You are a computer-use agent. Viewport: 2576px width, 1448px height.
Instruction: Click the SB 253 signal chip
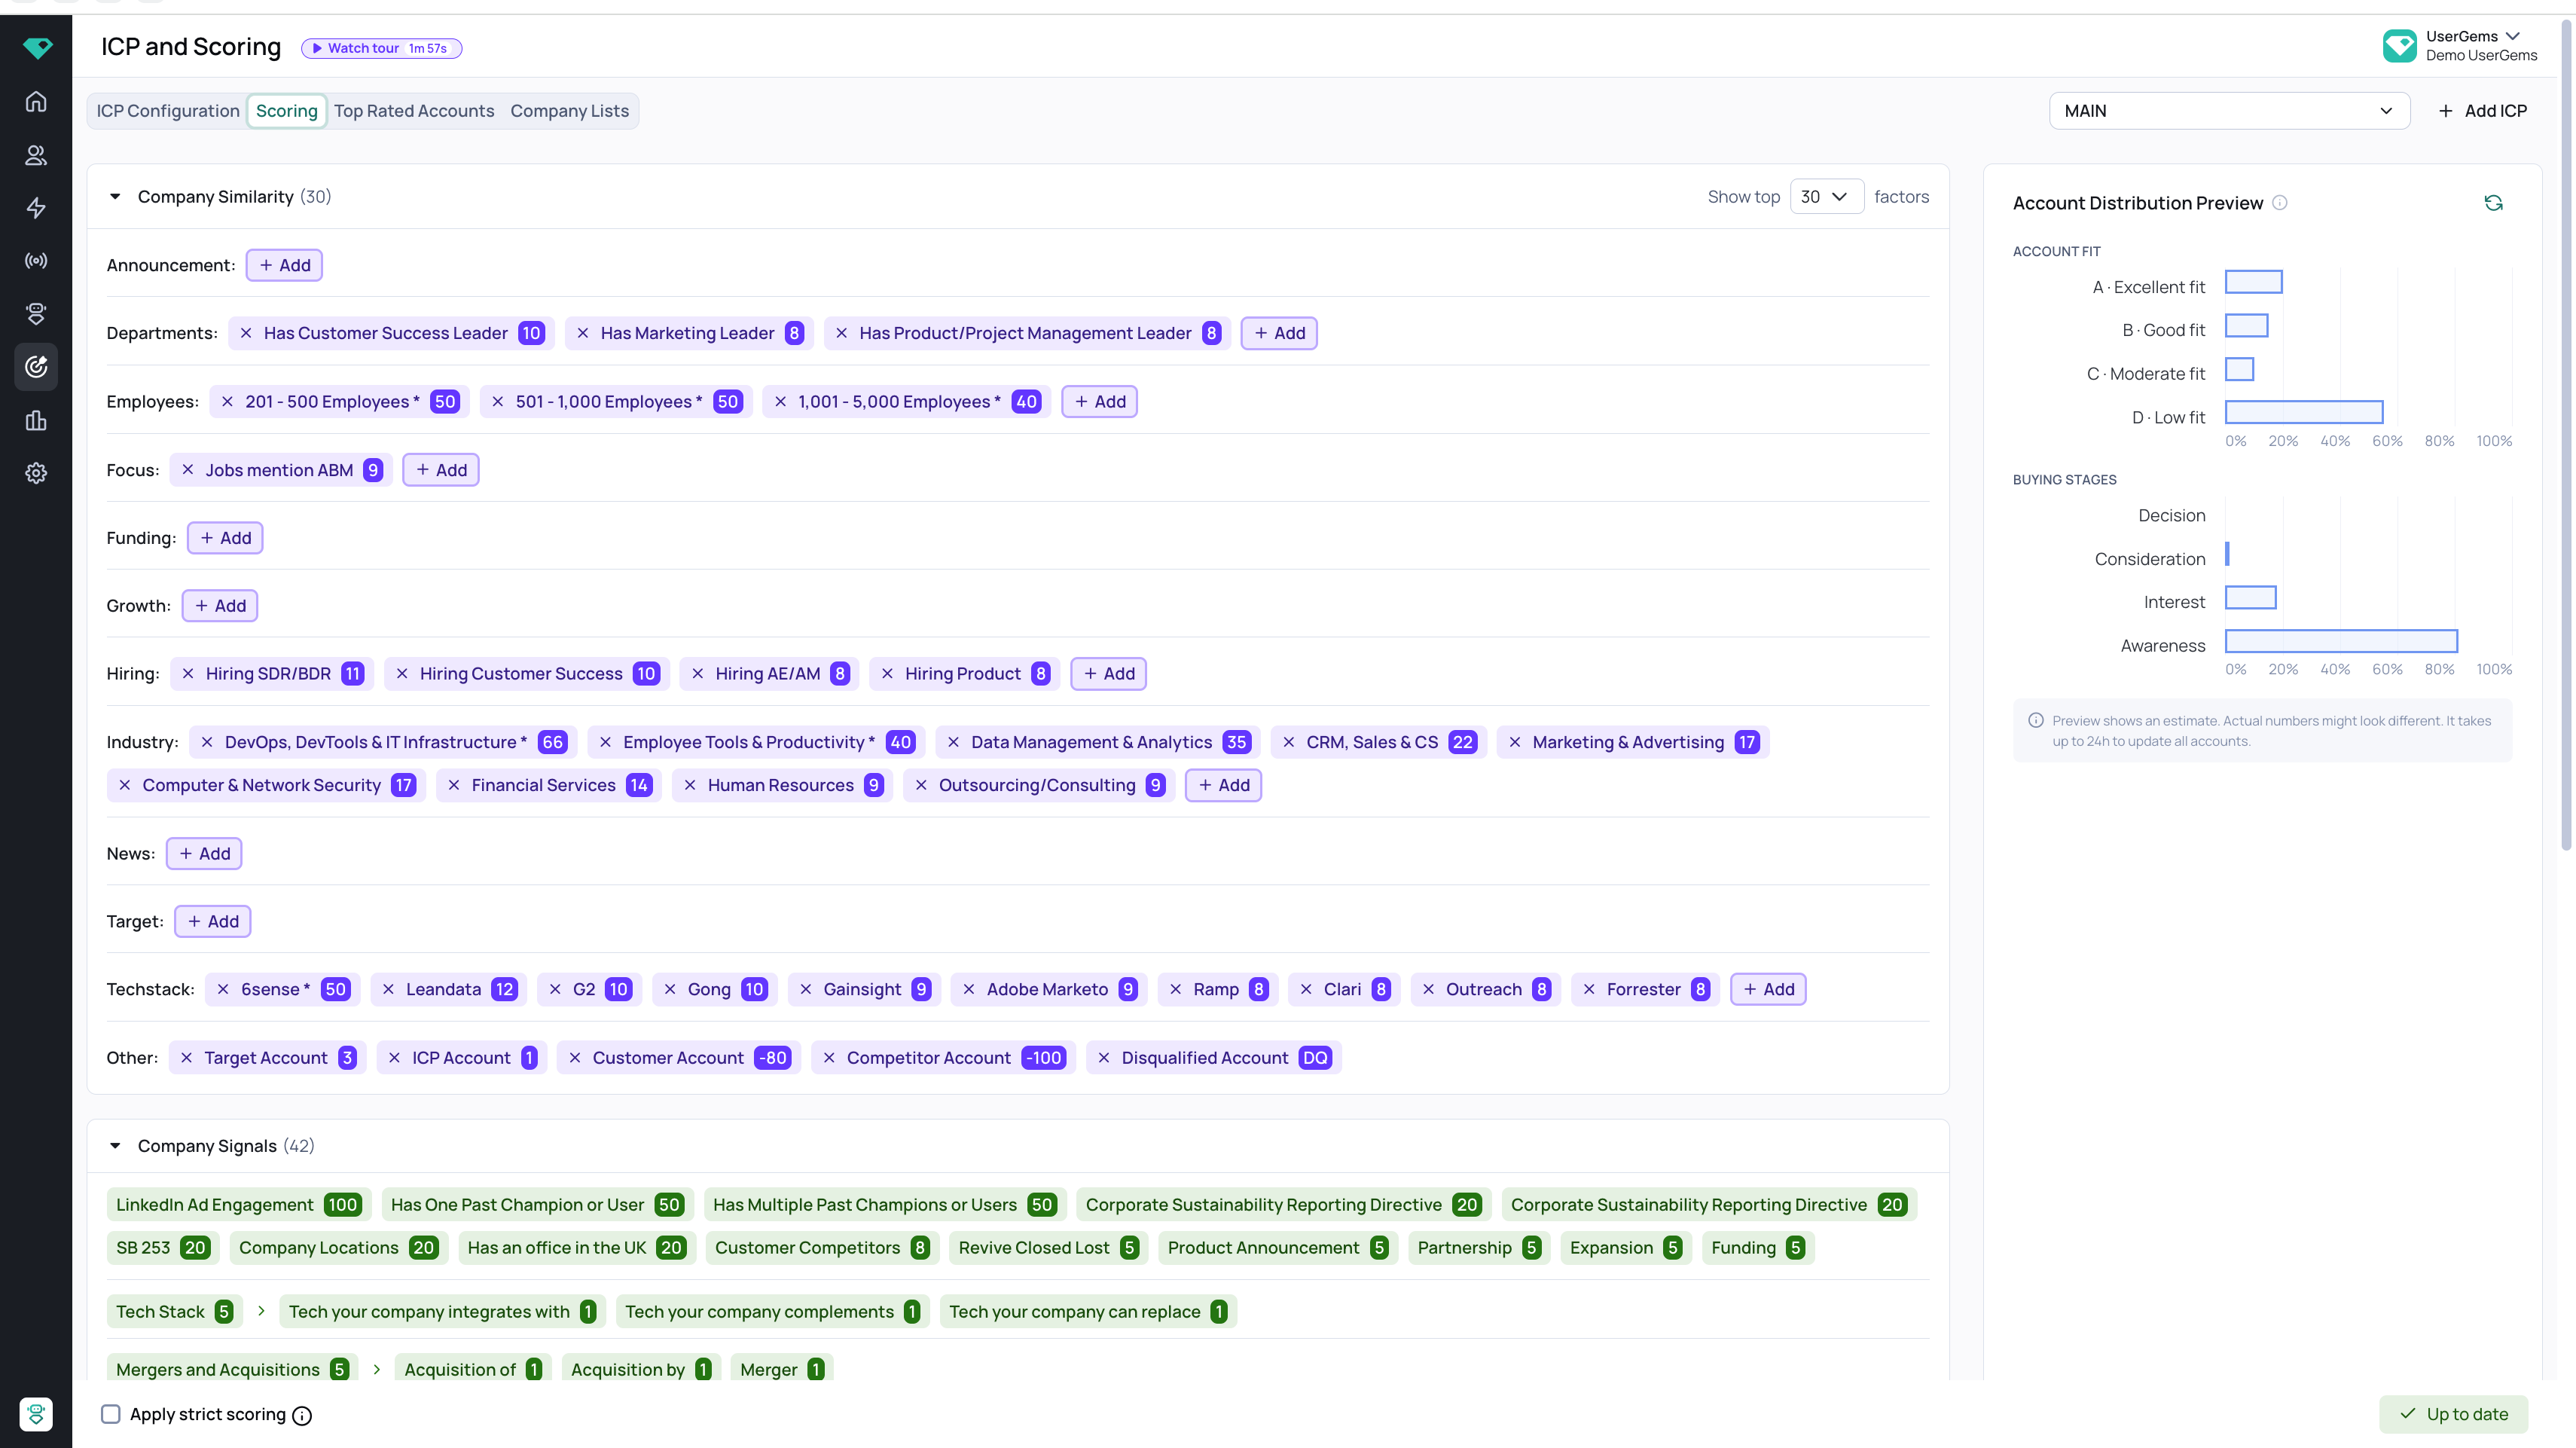162,1247
